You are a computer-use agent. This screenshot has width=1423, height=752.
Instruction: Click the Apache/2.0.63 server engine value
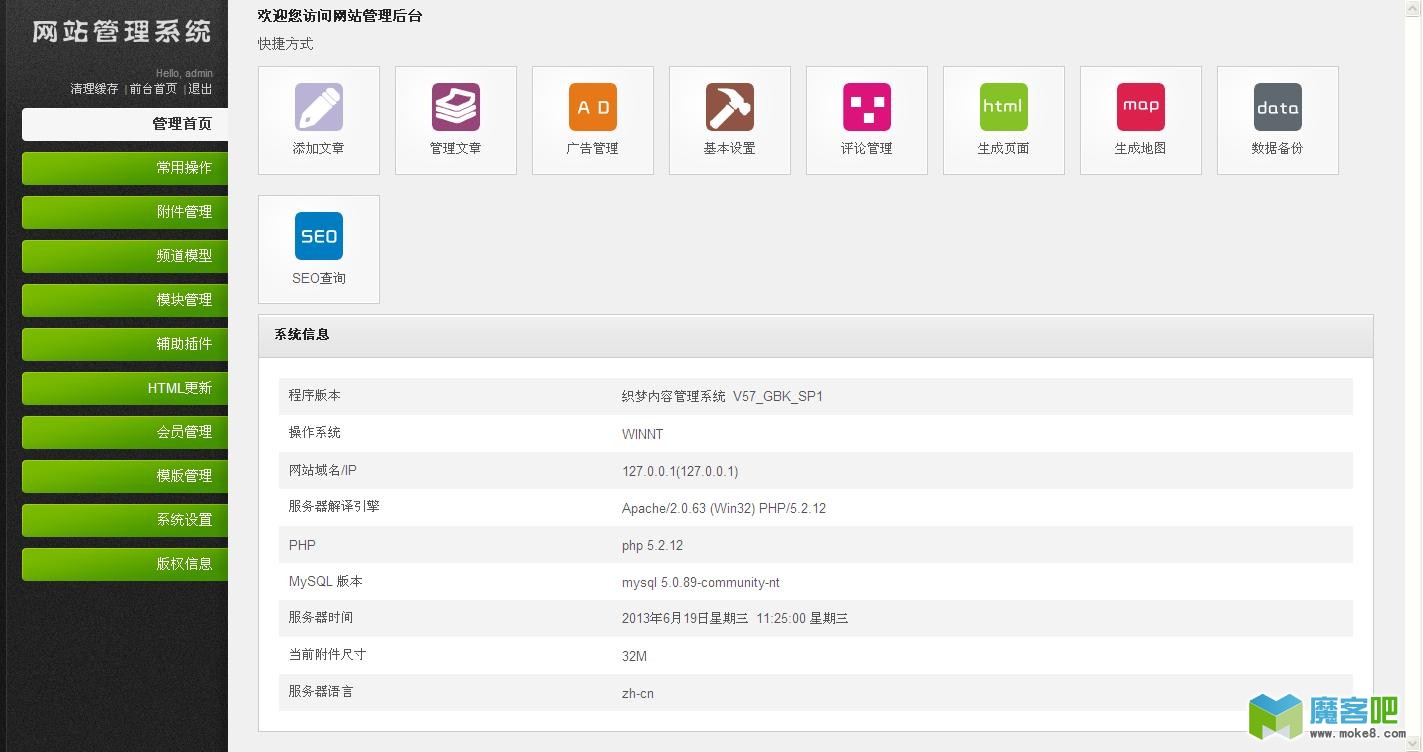click(x=724, y=508)
